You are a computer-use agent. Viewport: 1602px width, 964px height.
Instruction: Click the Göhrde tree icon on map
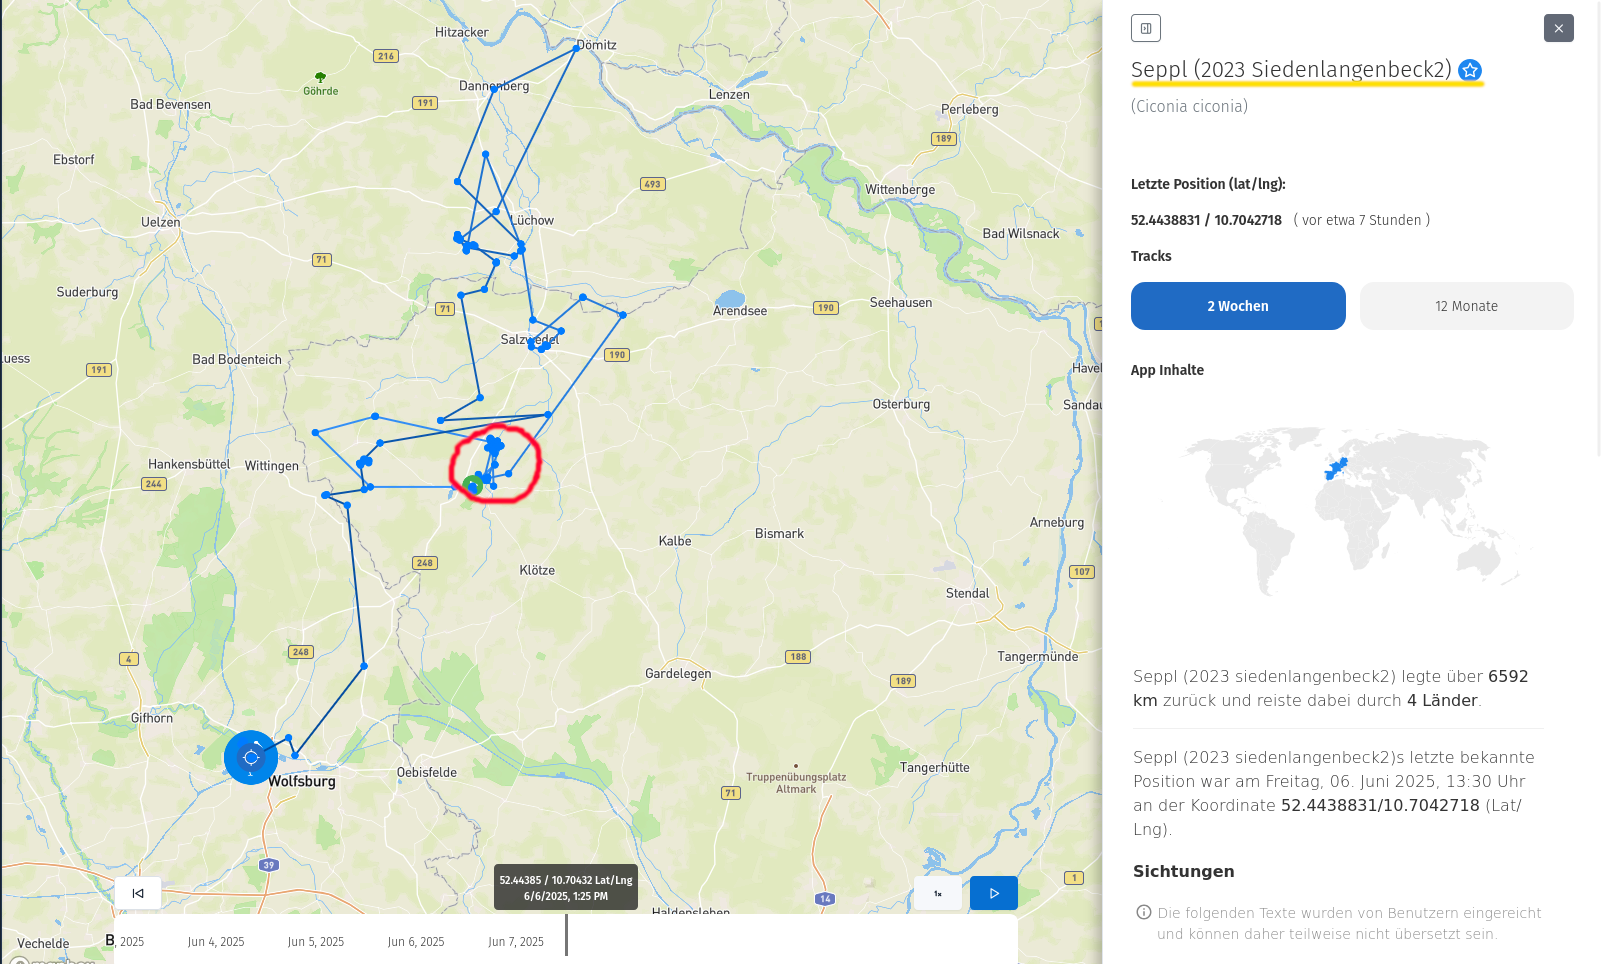point(320,77)
